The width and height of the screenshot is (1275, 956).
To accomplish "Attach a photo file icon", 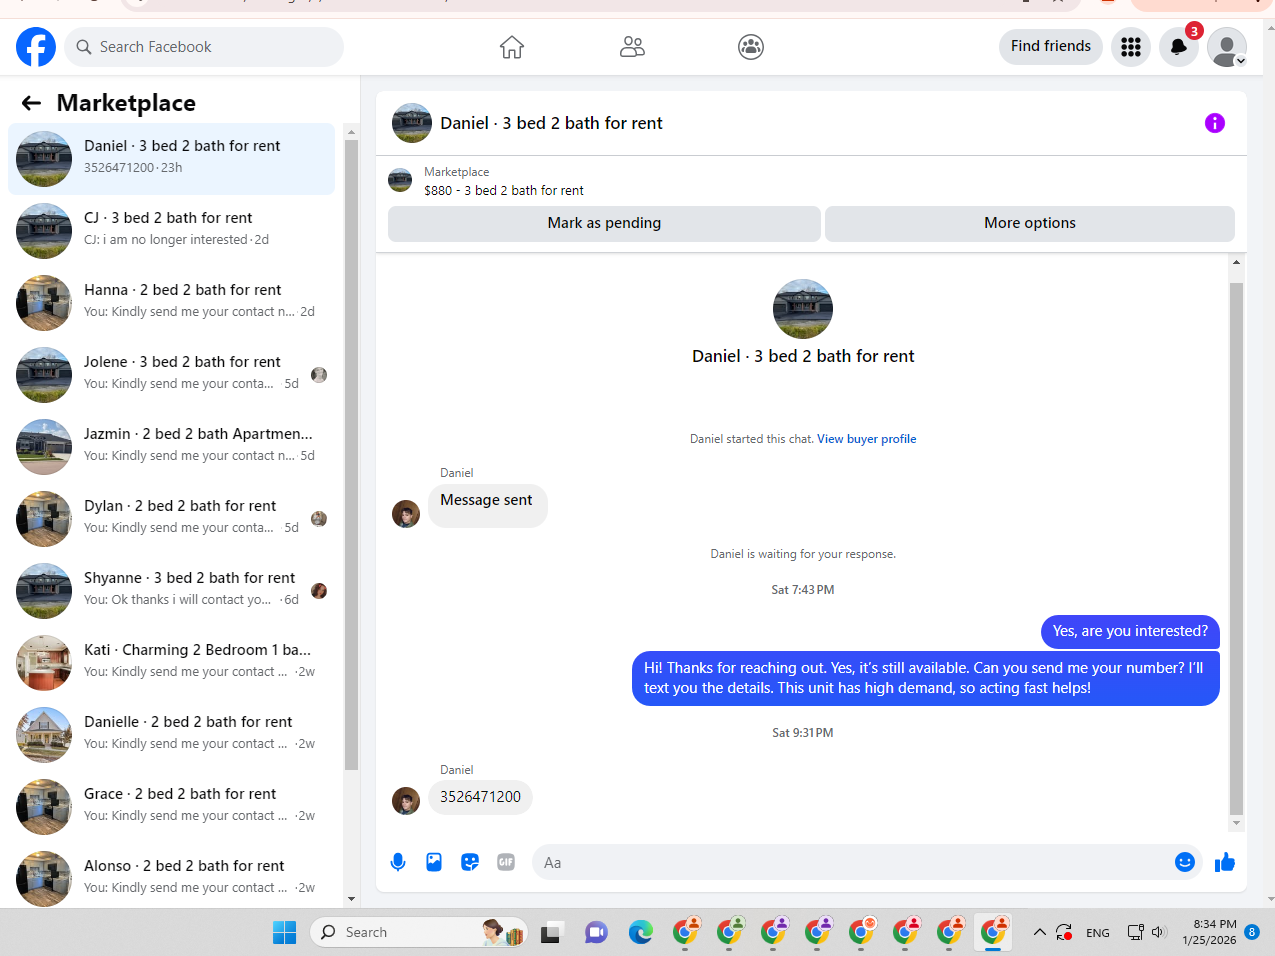I will [434, 862].
